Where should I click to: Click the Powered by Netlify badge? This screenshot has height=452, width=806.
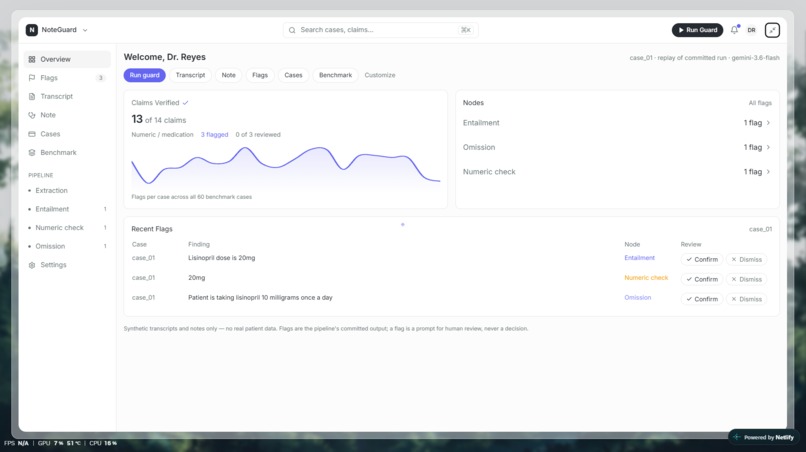[x=764, y=437]
